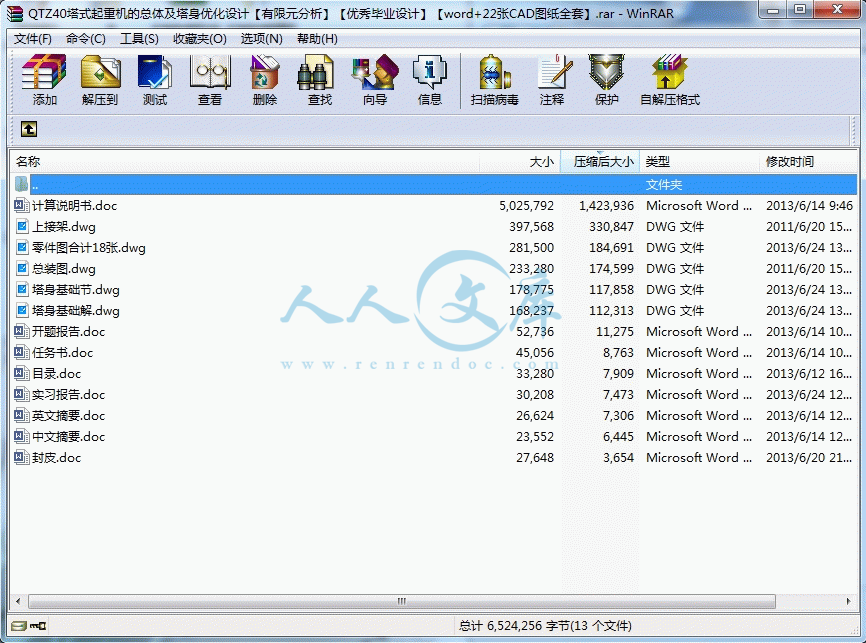The height and width of the screenshot is (643, 866).
Task: Select file 实习报告.doc
Action: point(434,394)
